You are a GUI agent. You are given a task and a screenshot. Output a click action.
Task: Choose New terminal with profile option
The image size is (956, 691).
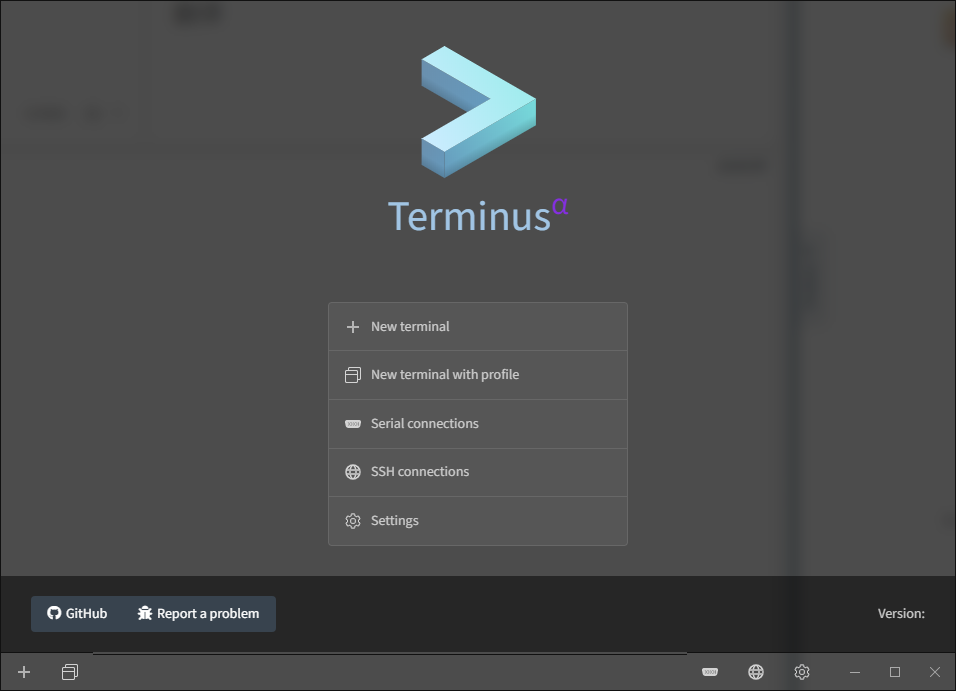click(477, 374)
